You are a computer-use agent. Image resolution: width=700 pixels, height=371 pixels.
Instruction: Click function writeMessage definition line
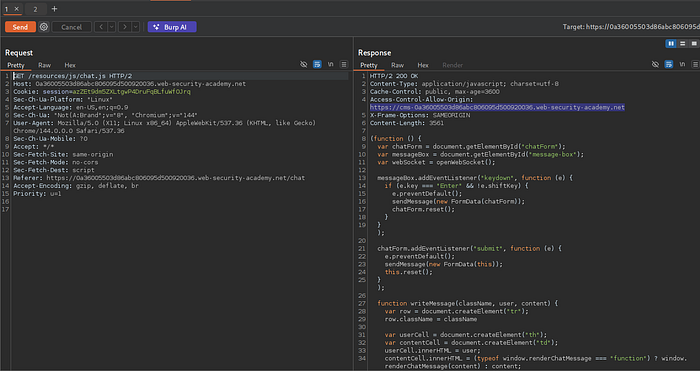(468, 303)
